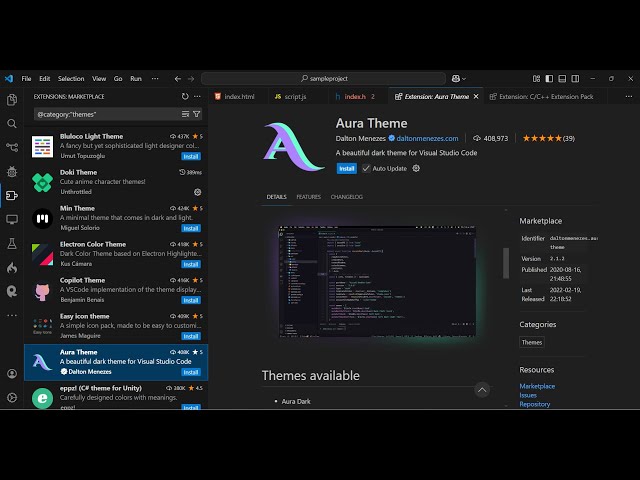Install the Aura Theme extension
Screen dimensions: 640x480
[346, 168]
